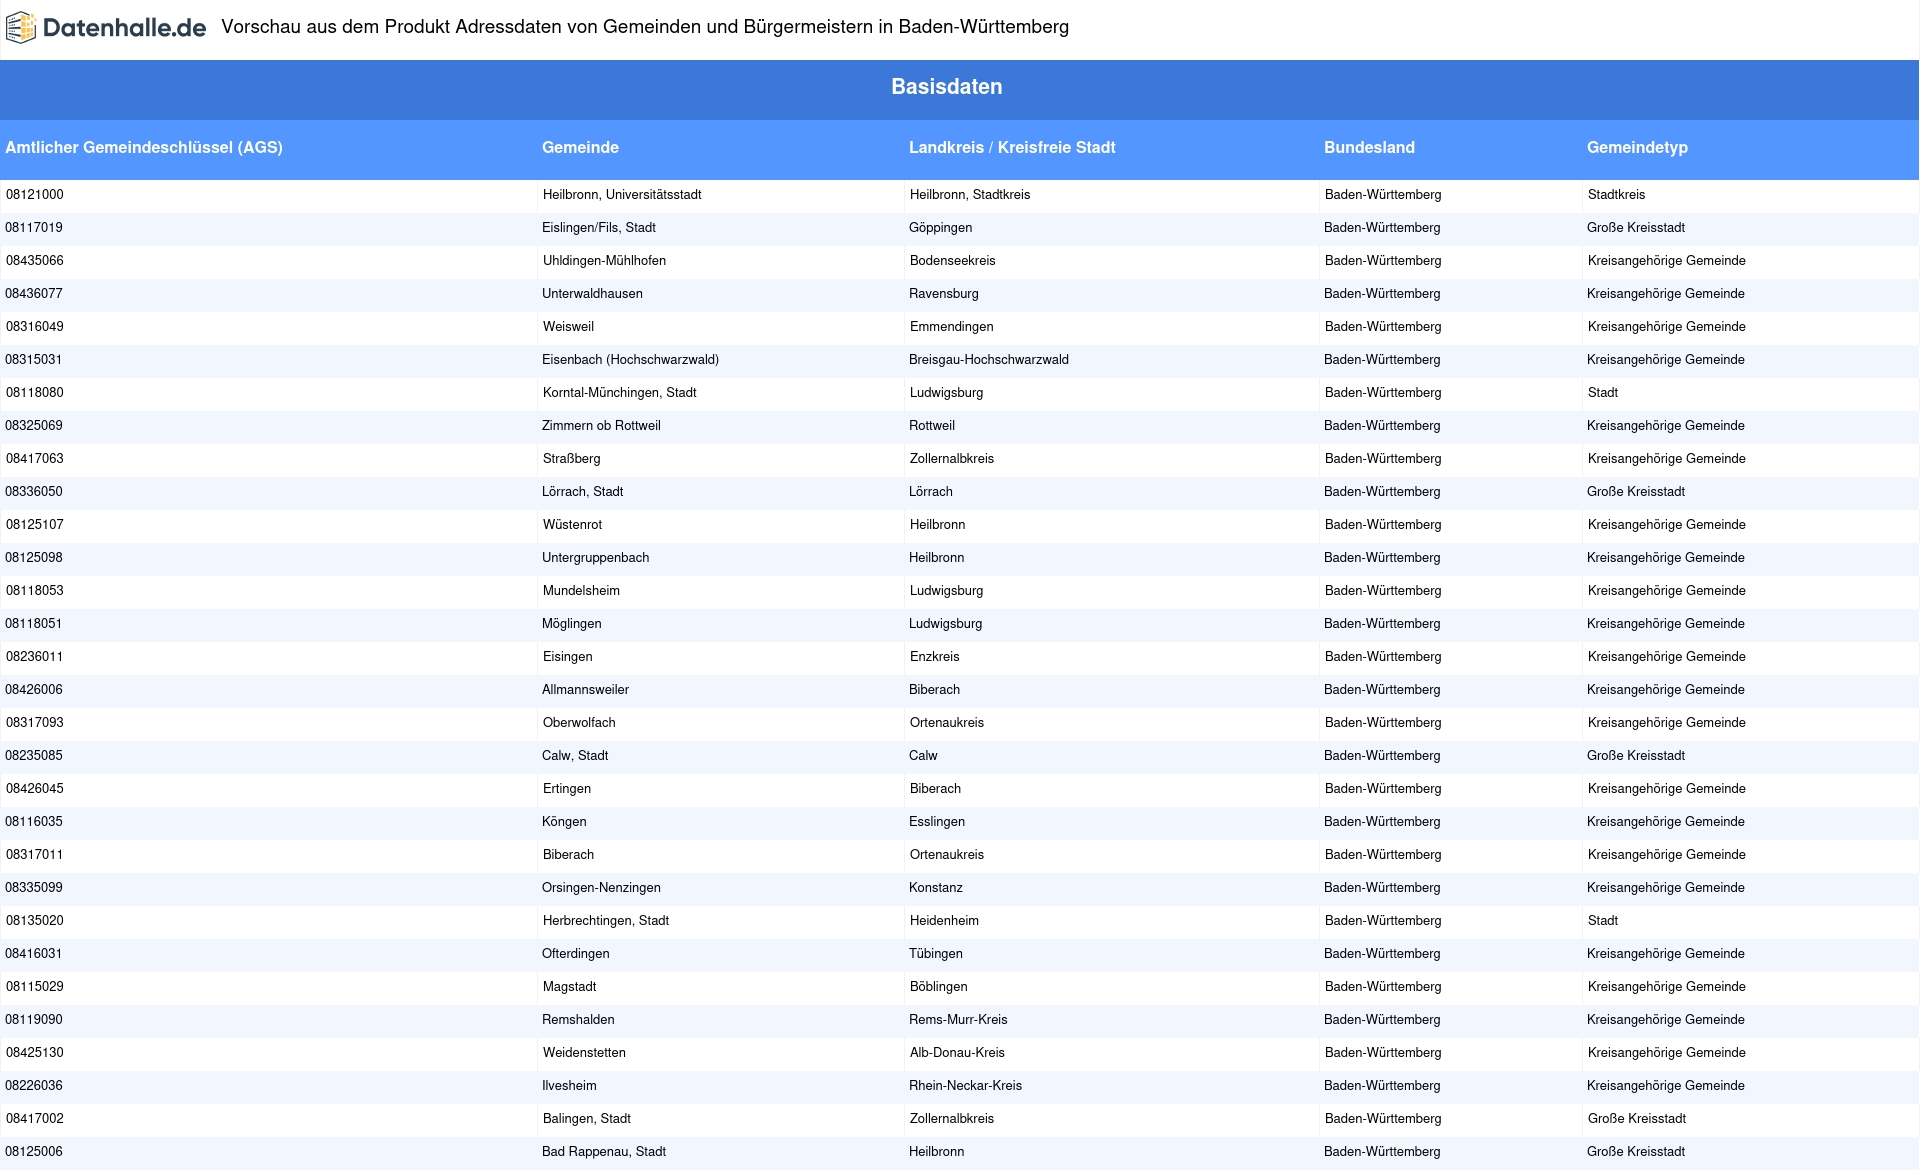Viewport: 1920px width, 1170px height.
Task: Click Orsingen-Nenzingen entry
Action: pyautogui.click(x=601, y=888)
